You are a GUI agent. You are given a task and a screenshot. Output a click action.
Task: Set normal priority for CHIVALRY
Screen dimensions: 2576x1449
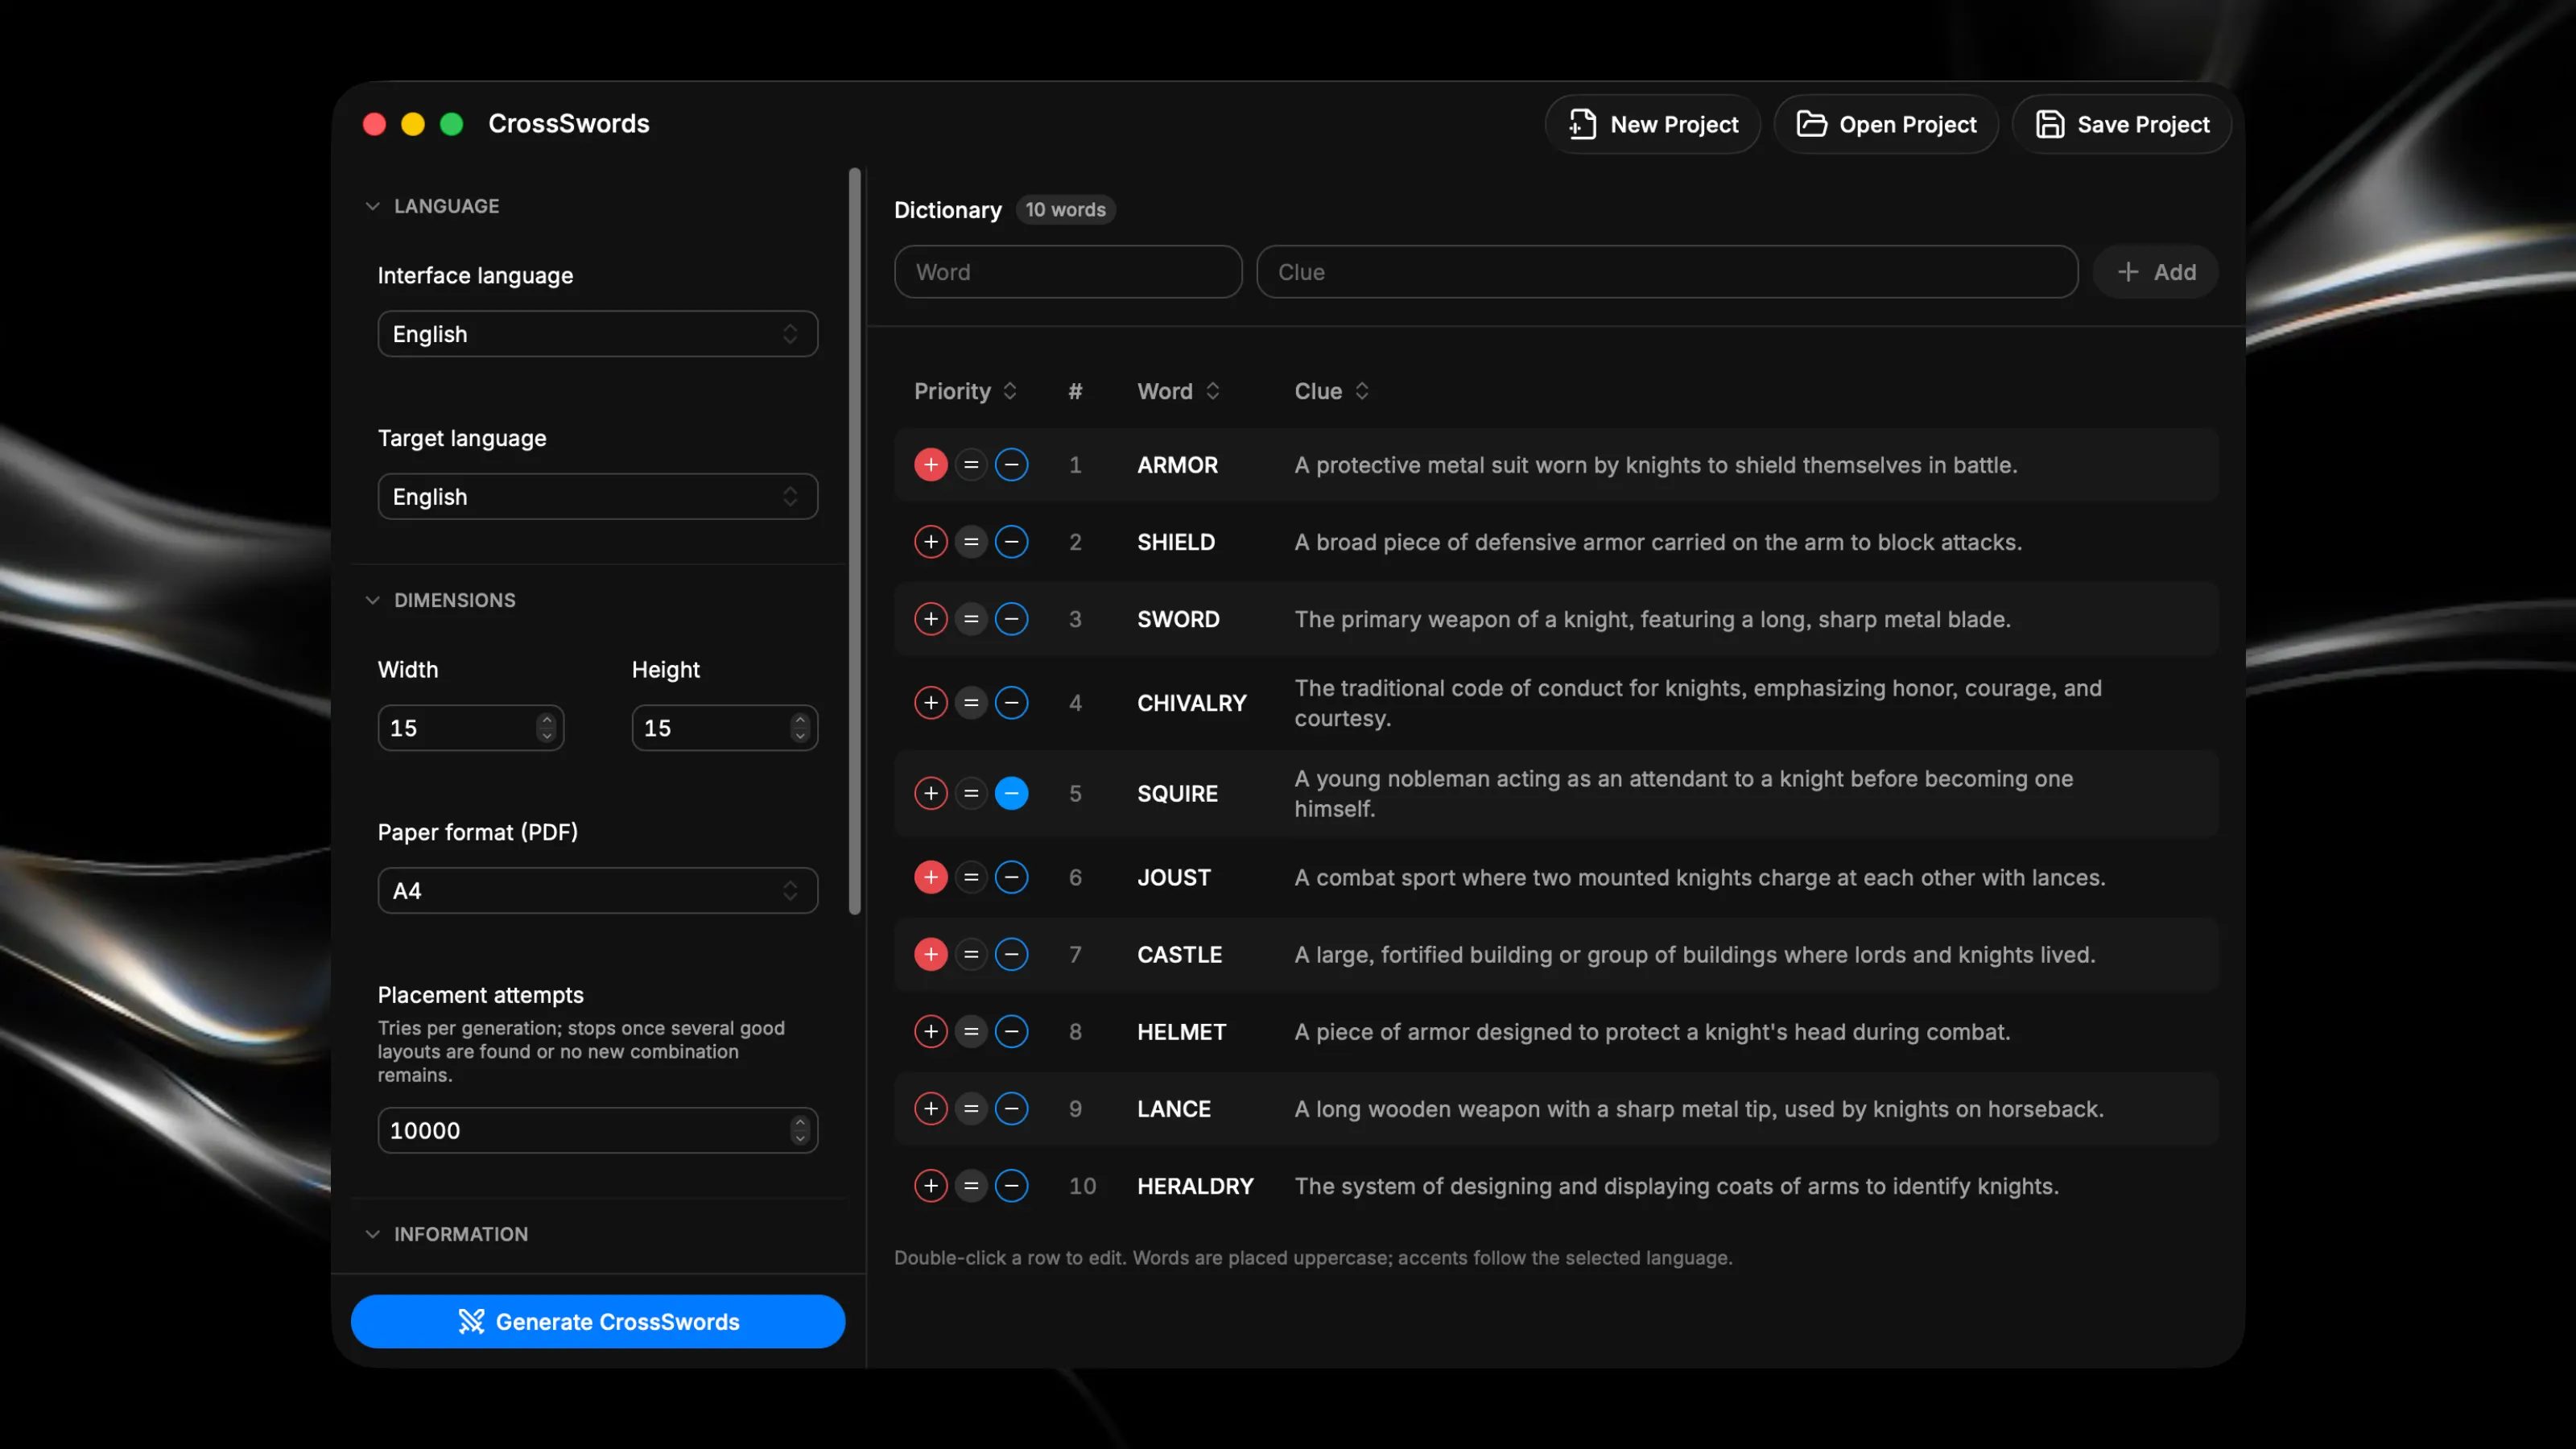click(971, 703)
